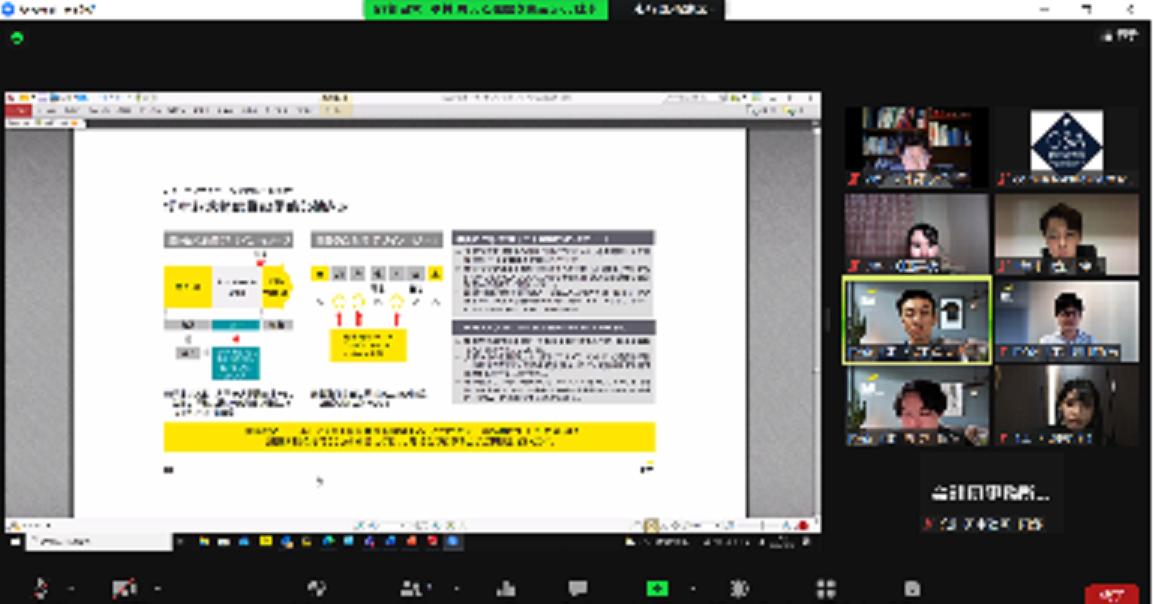Select participant video with white shirt
This screenshot has width=1153, height=604.
[1066, 320]
